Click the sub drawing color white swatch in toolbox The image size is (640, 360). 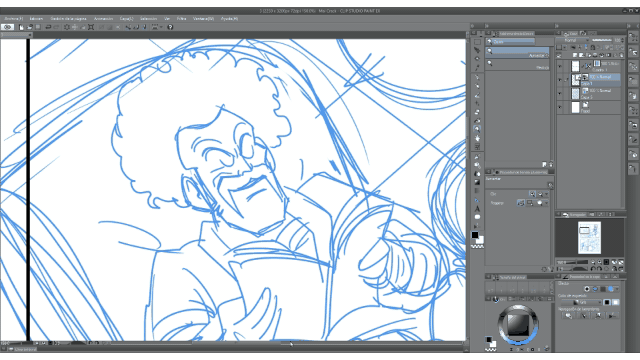pyautogui.click(x=480, y=240)
